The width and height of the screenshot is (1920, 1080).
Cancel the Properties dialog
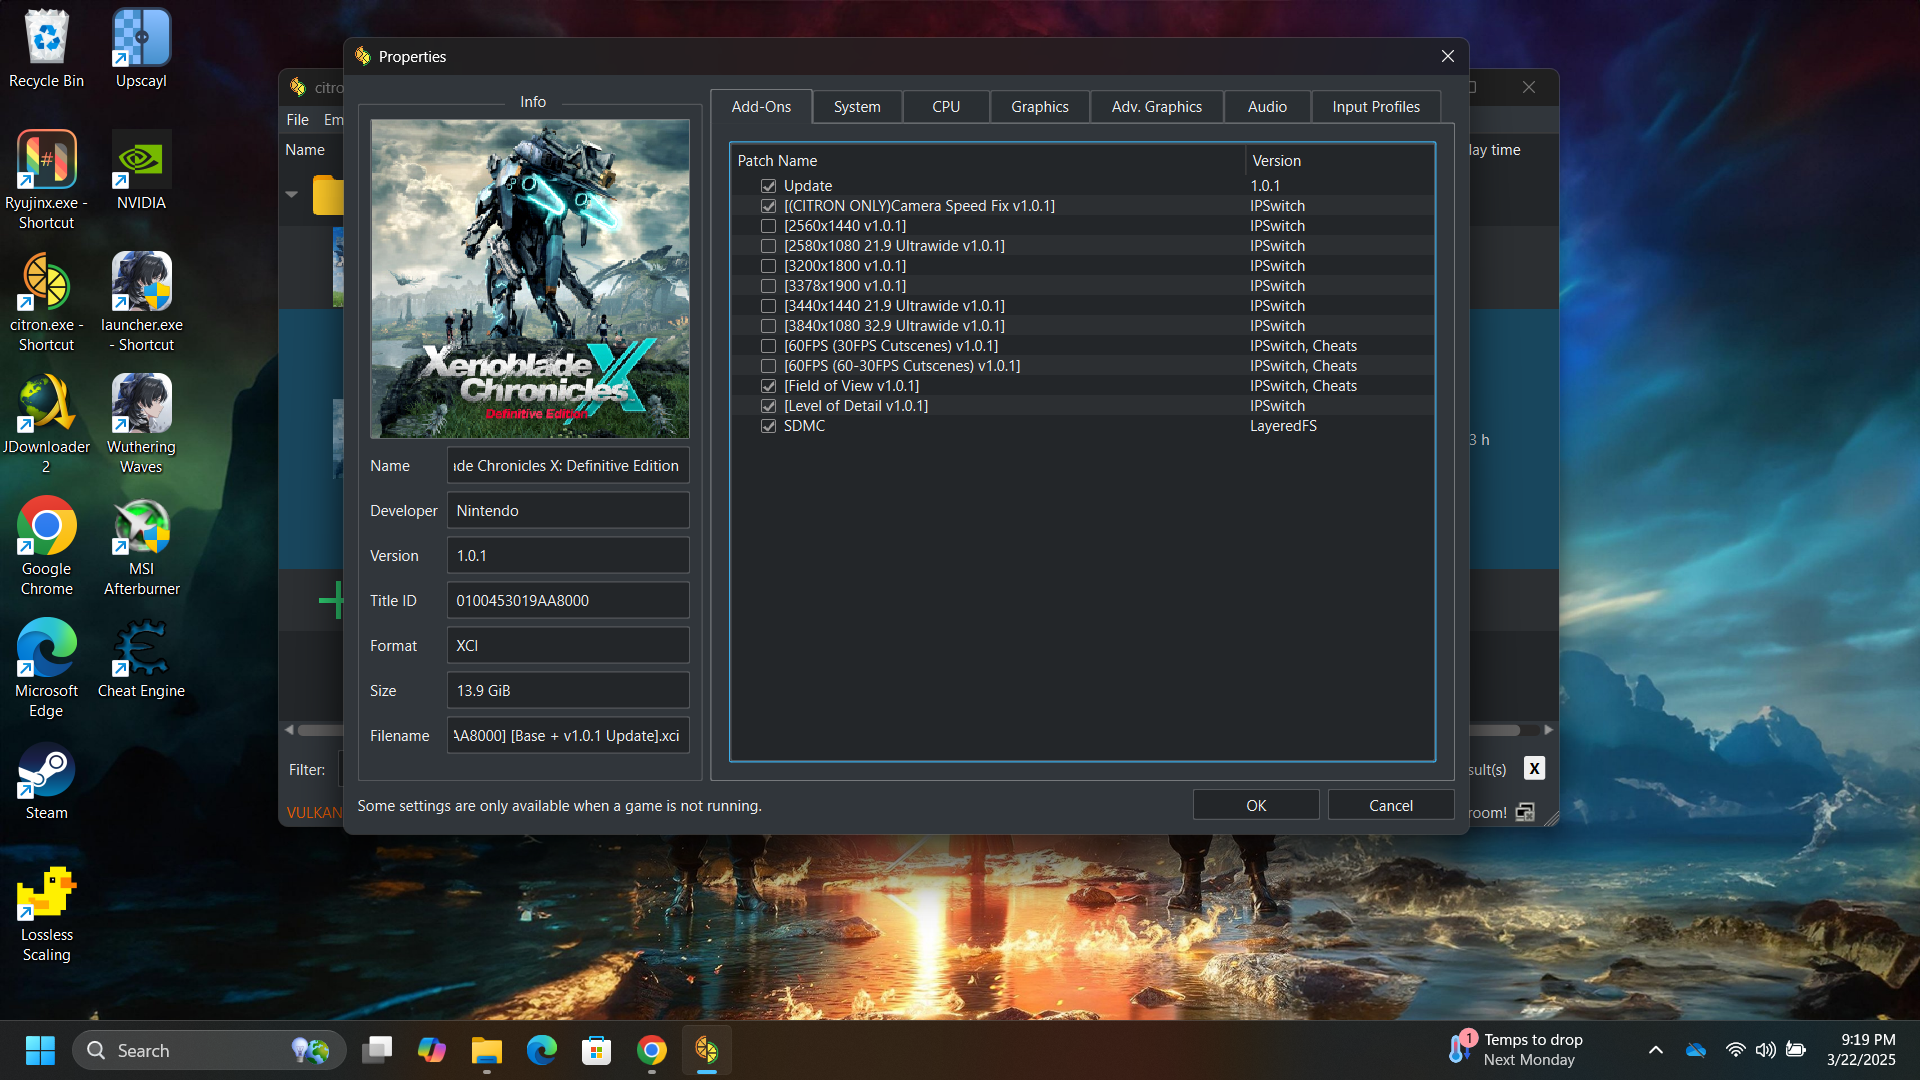pyautogui.click(x=1391, y=805)
